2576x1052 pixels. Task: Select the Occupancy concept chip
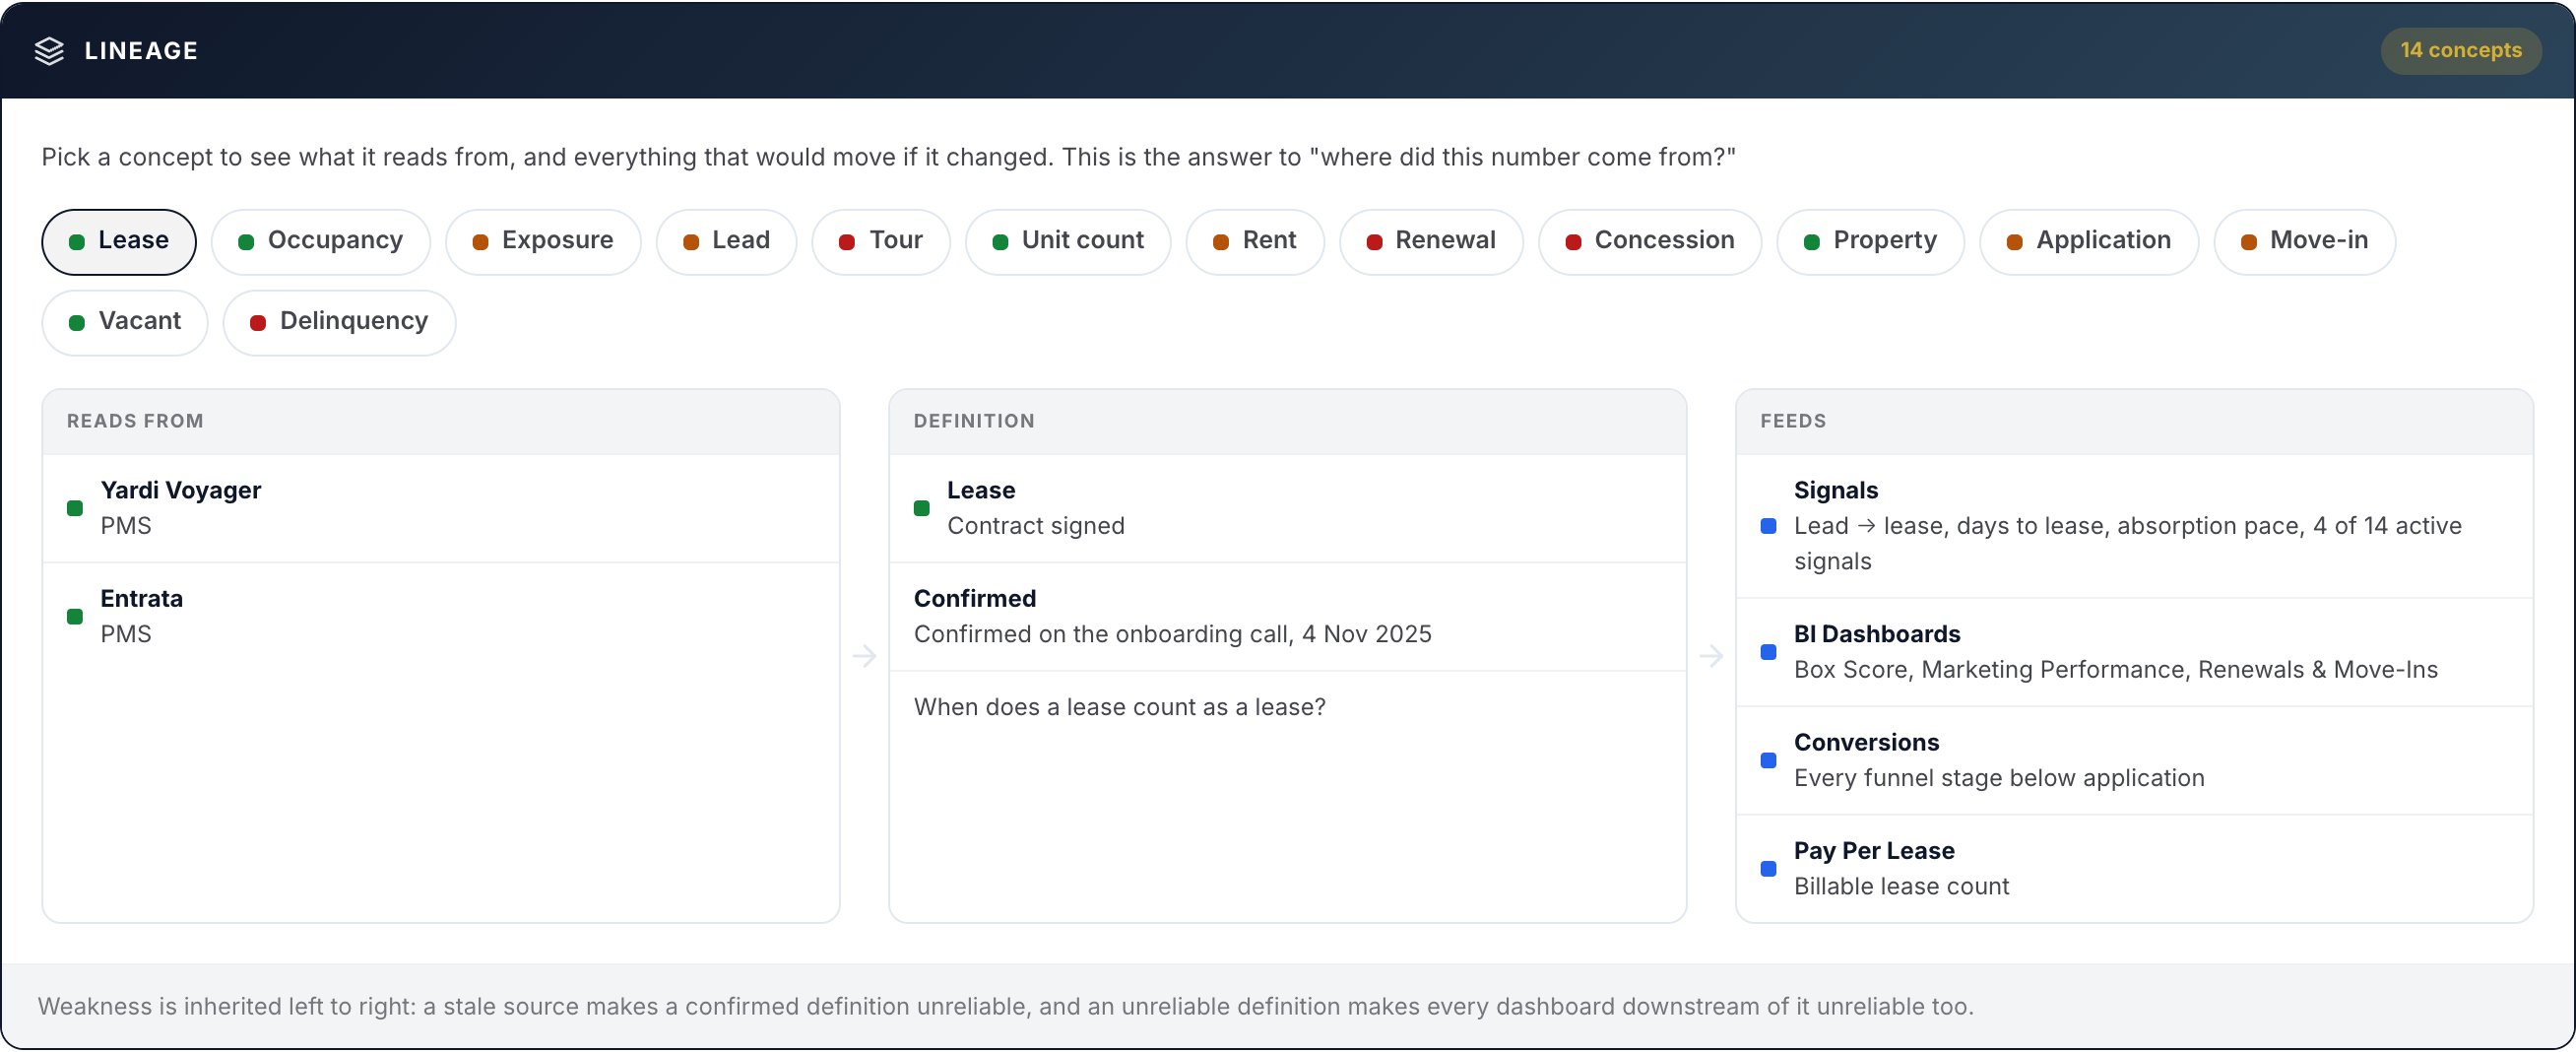pyautogui.click(x=321, y=241)
